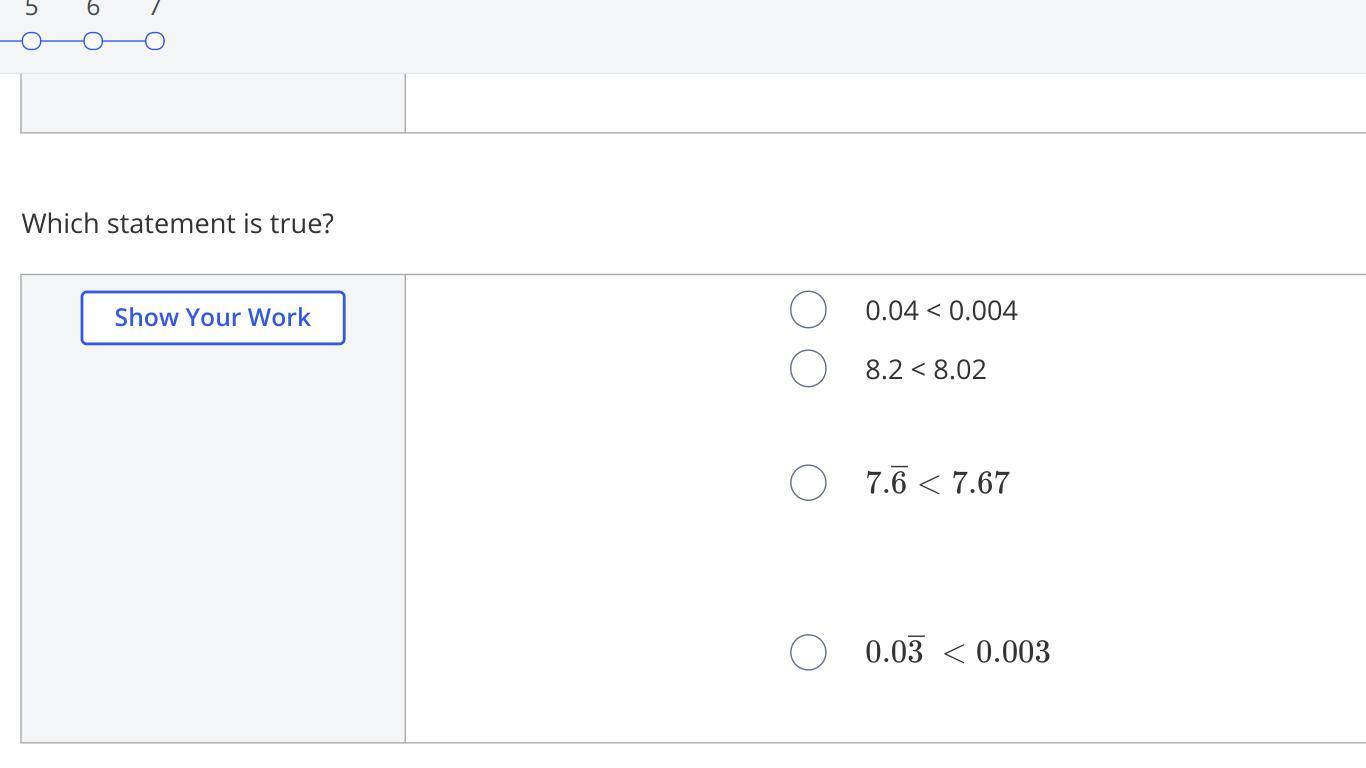The width and height of the screenshot is (1366, 768).
Task: Click the gray work panel below Show Your Work
Action: (213, 540)
